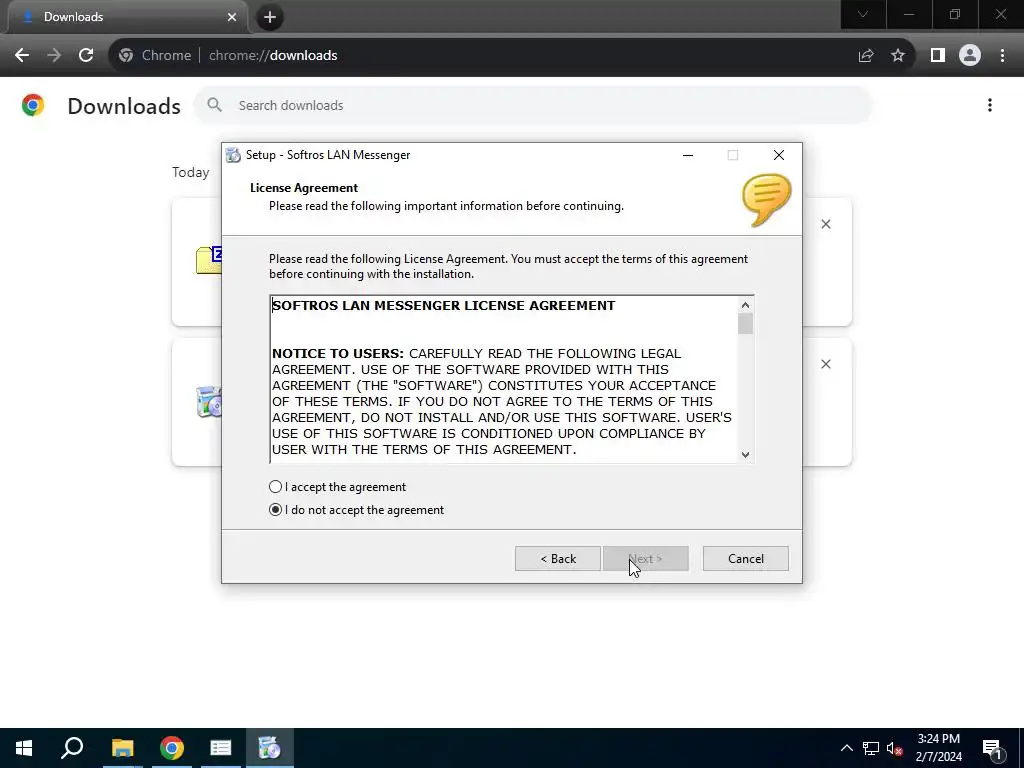The height and width of the screenshot is (768, 1024).
Task: Reload the Chrome downloads page
Action: 86,56
